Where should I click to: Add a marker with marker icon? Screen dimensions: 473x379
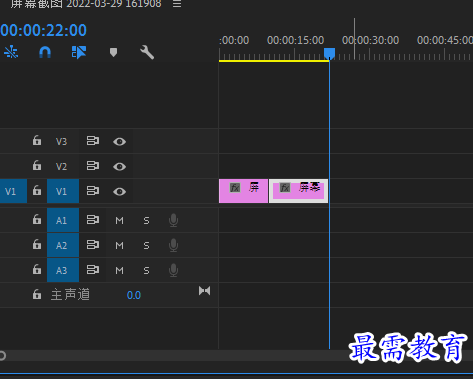click(113, 52)
